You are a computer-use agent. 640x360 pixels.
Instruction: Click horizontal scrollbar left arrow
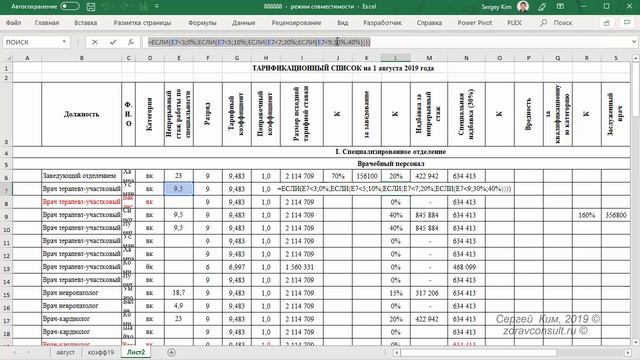click(x=397, y=353)
